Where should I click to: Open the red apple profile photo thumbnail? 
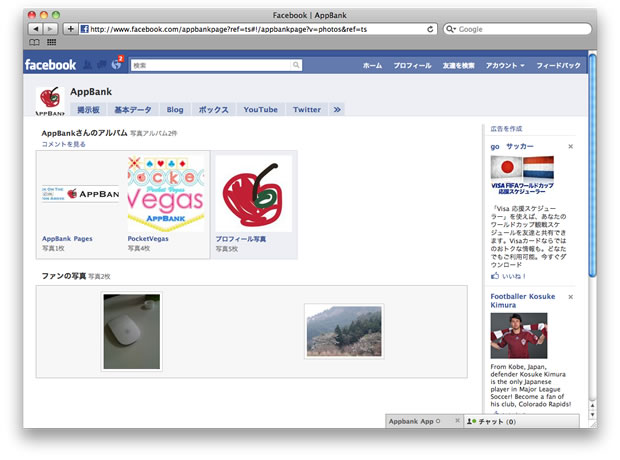(254, 194)
